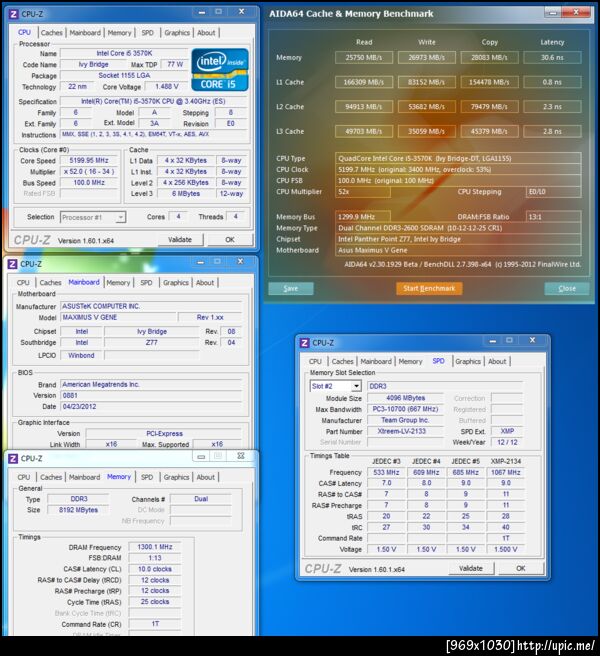This screenshot has width=600, height=656.
Task: Minimize the Mainboard CPU-Z window
Action: coord(200,262)
